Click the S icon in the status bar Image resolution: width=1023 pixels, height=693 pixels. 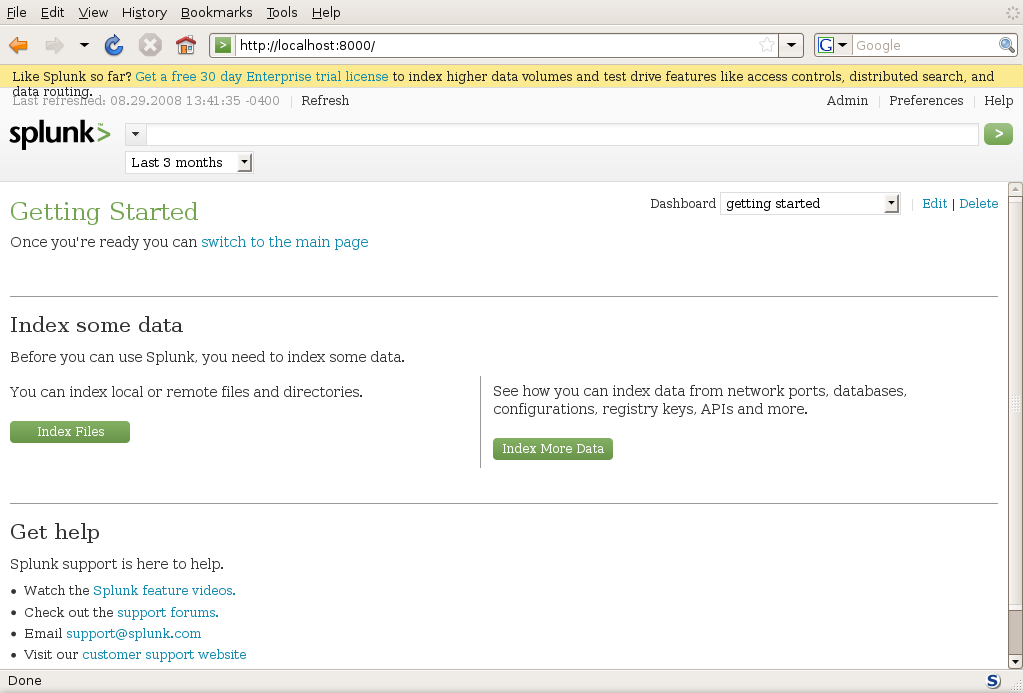click(993, 681)
